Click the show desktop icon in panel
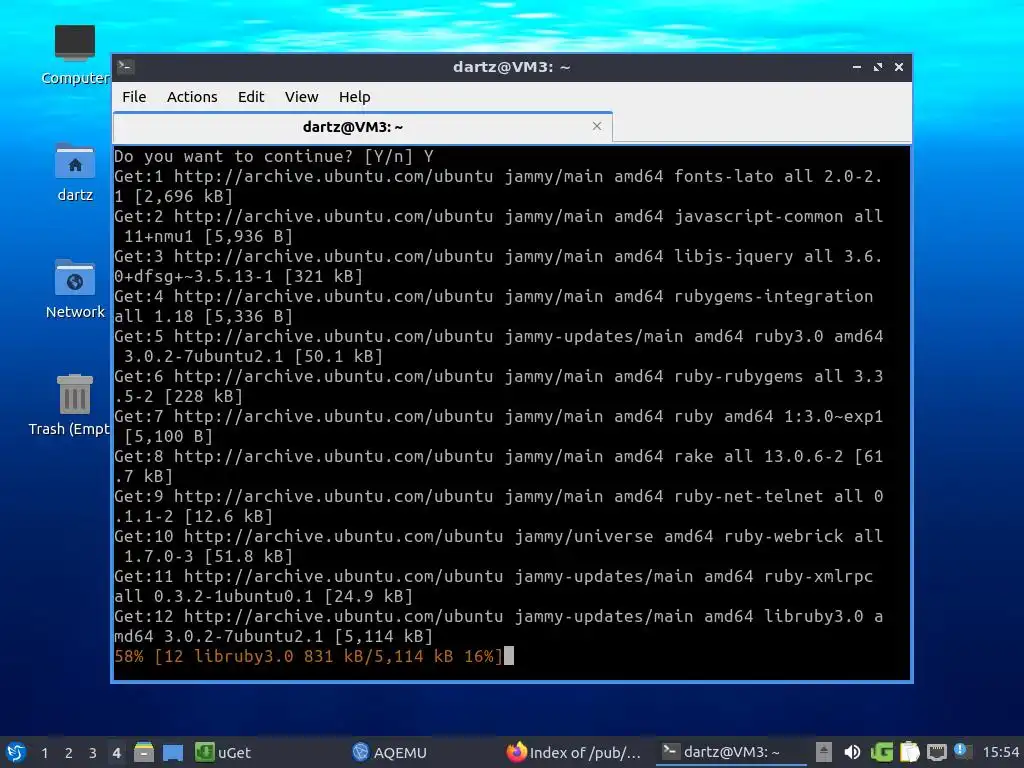This screenshot has height=768, width=1024. click(172, 752)
